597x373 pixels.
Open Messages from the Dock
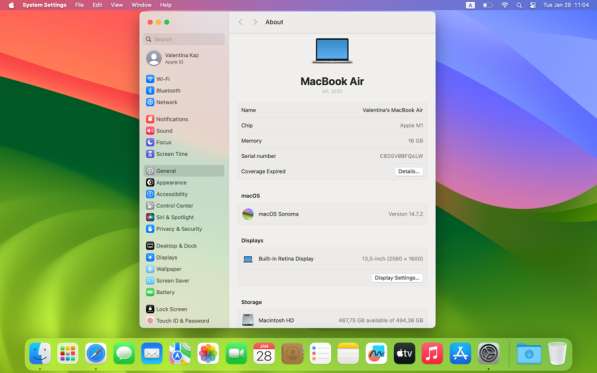pos(124,354)
